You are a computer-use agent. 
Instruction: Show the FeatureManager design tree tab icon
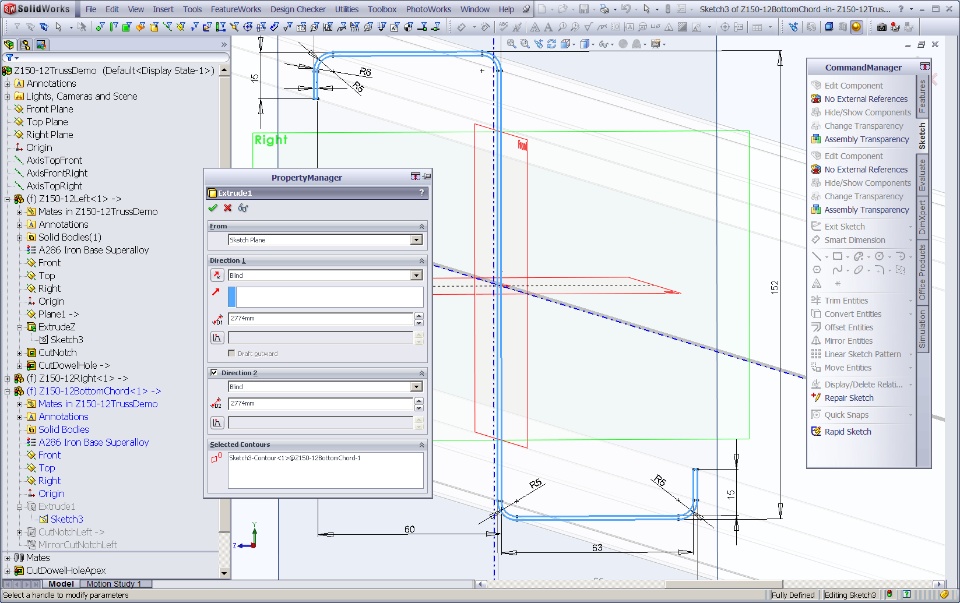click(x=9, y=45)
